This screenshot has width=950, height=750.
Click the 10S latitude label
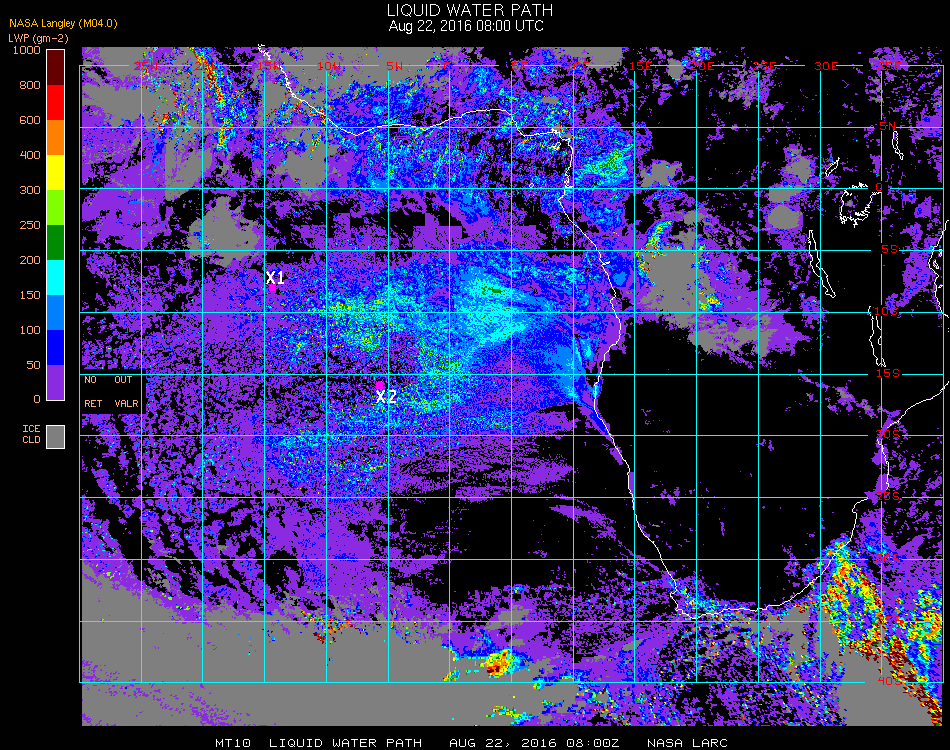pyautogui.click(x=886, y=311)
